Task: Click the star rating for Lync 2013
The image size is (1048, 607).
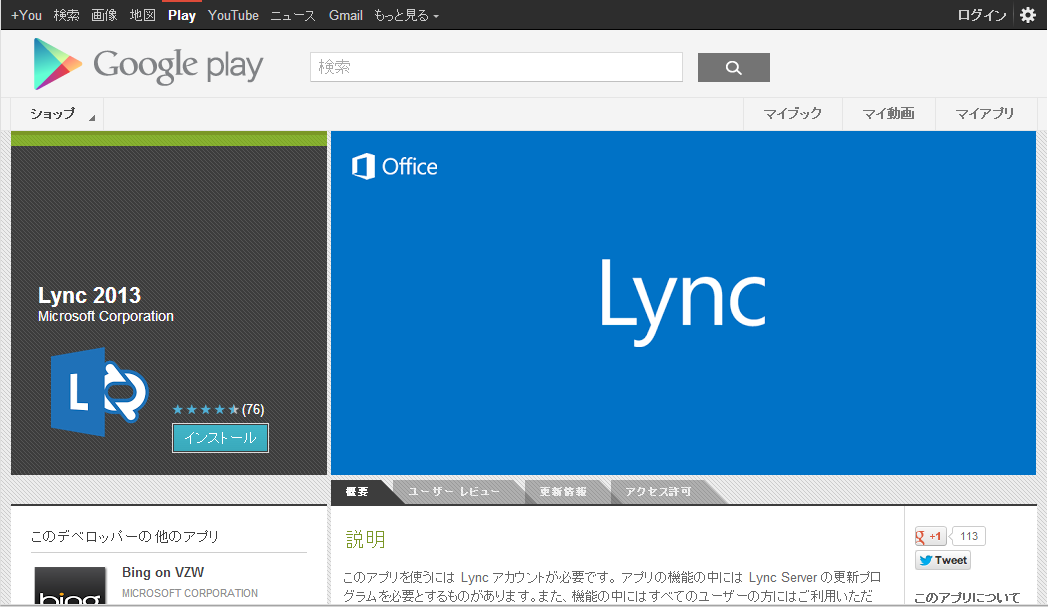Action: point(205,408)
